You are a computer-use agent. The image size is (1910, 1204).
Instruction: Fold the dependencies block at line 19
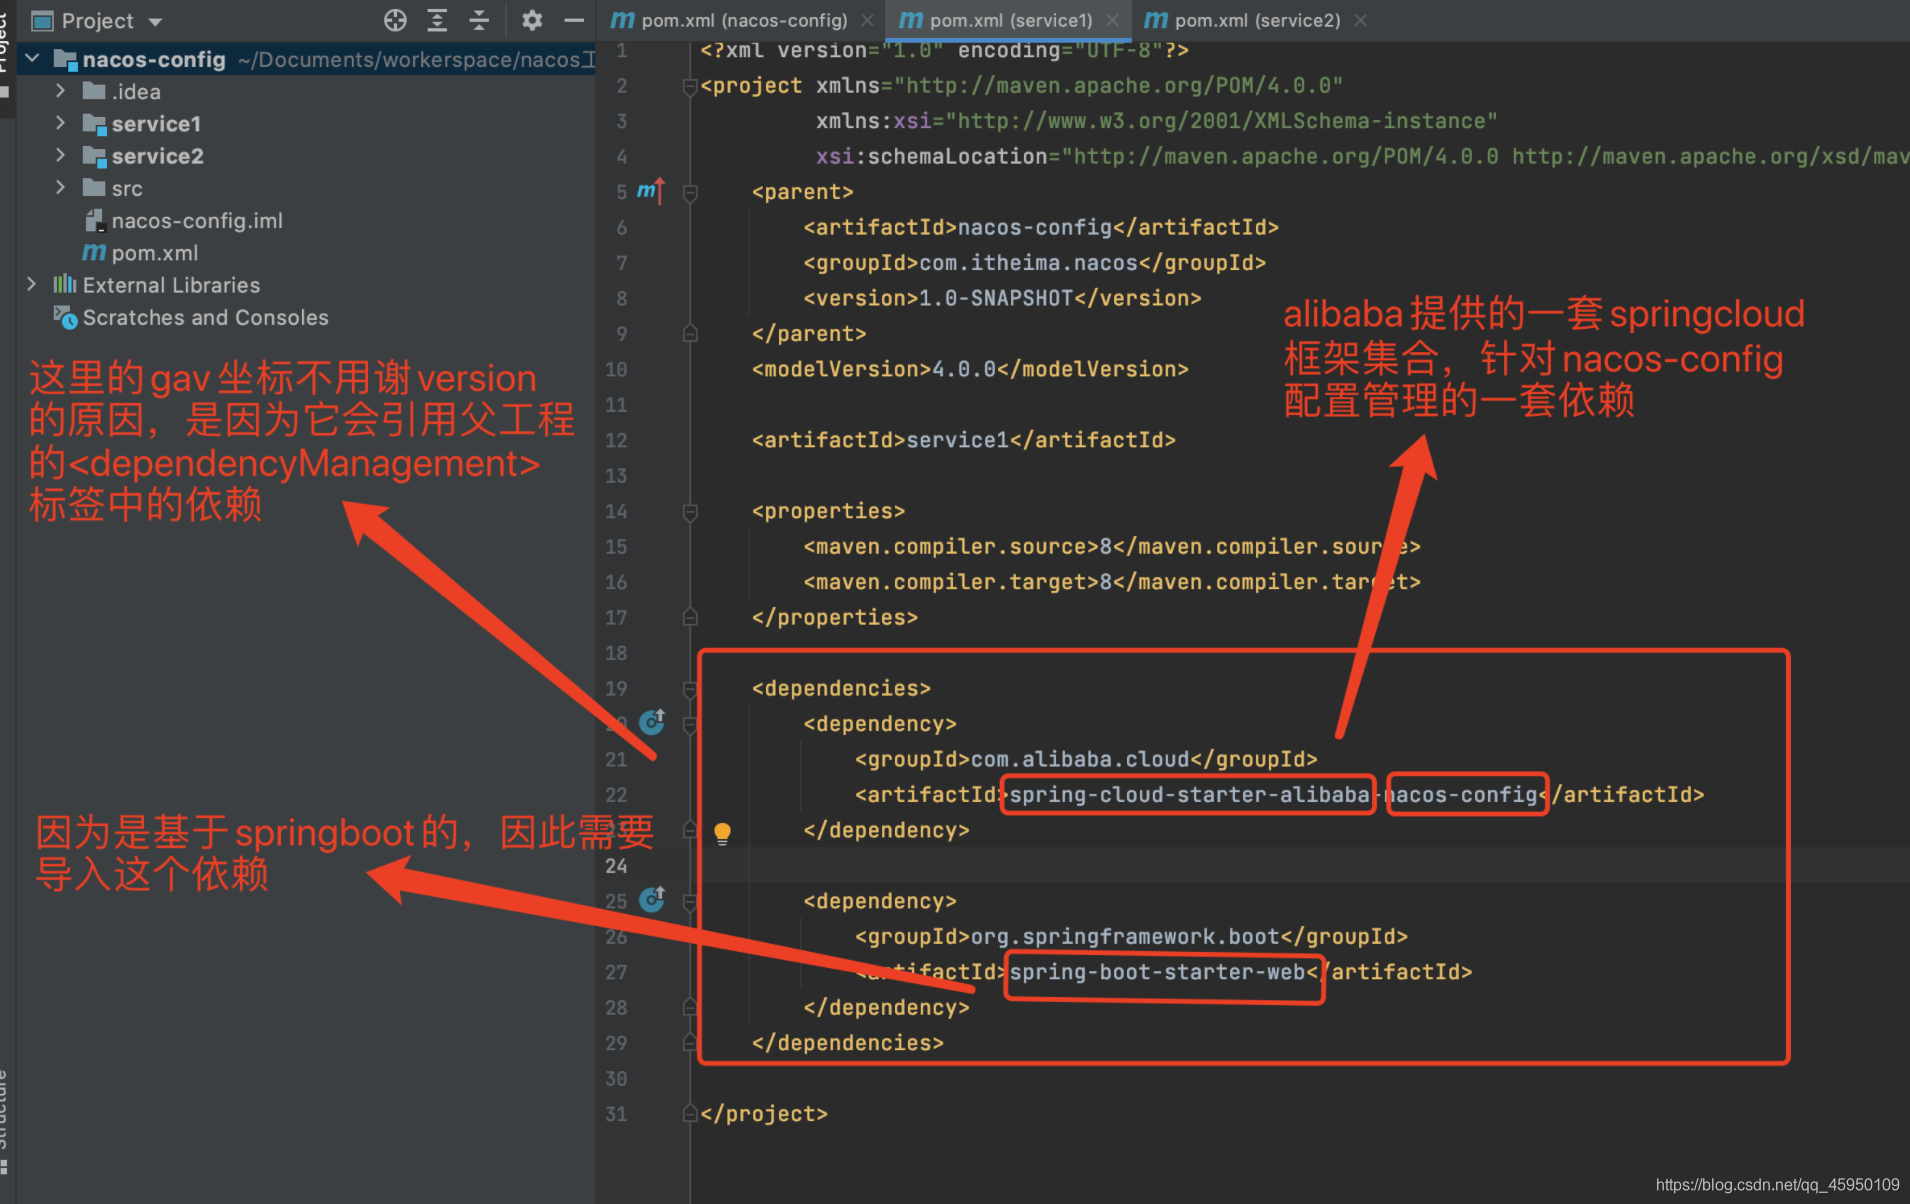690,689
